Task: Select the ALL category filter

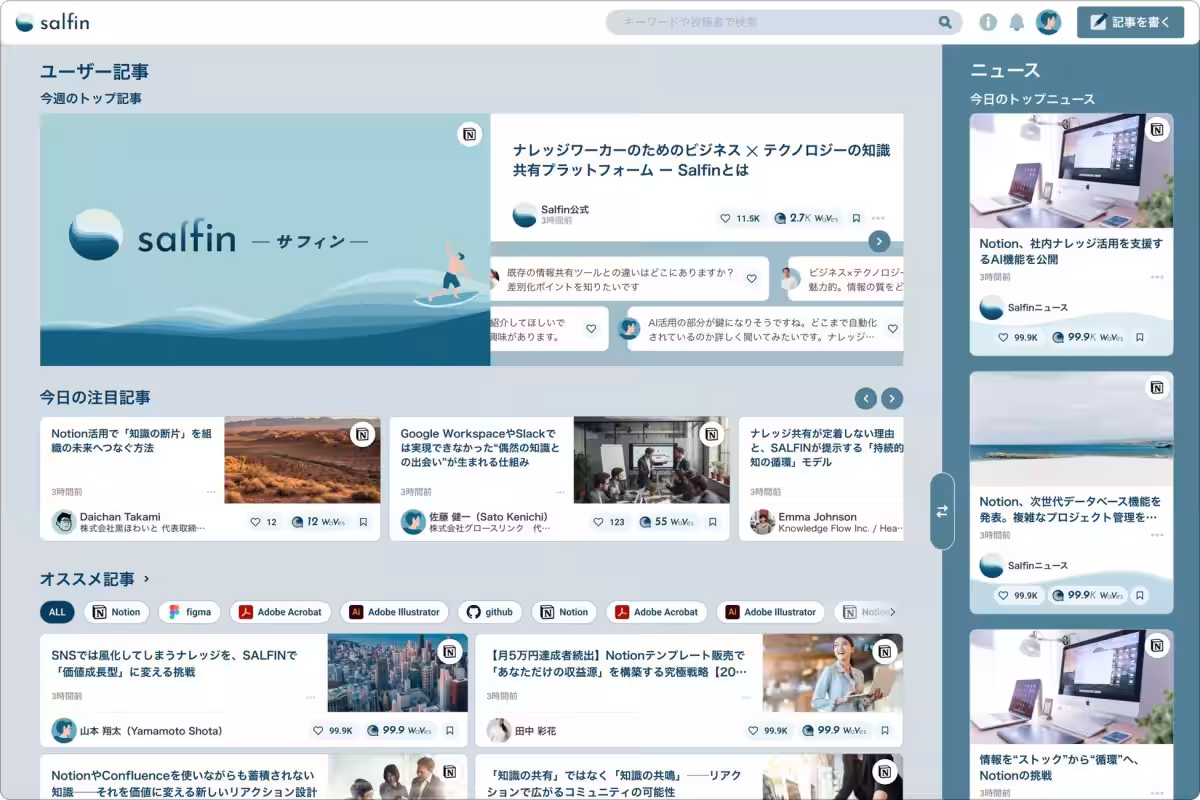Action: click(x=57, y=612)
